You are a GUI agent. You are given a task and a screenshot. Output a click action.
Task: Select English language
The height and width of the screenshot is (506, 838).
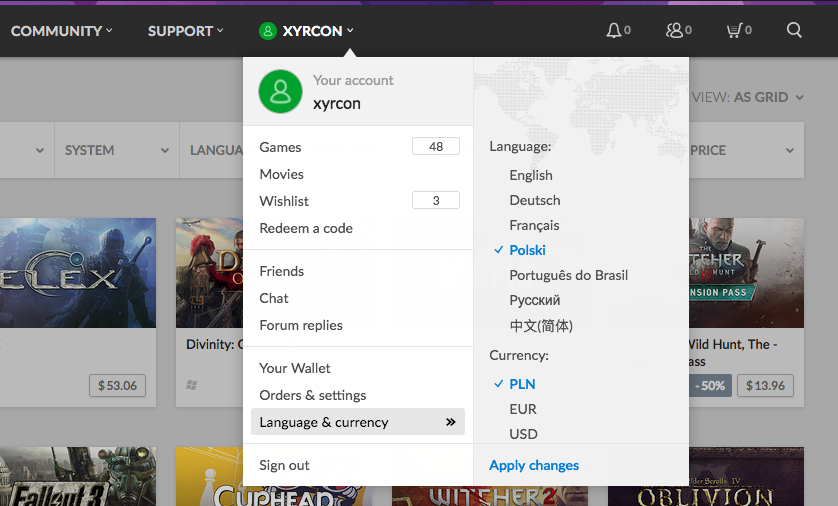tap(531, 175)
